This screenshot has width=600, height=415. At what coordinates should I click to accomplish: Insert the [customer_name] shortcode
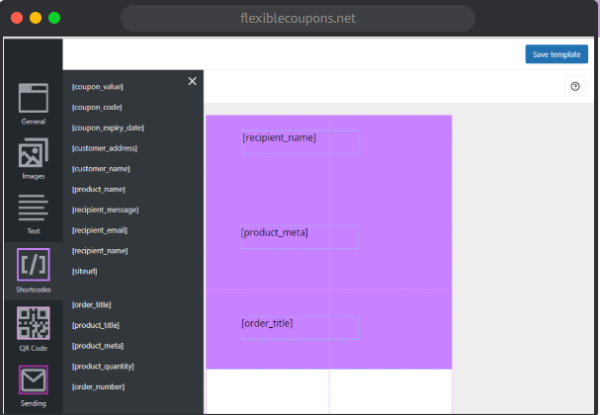(x=101, y=169)
